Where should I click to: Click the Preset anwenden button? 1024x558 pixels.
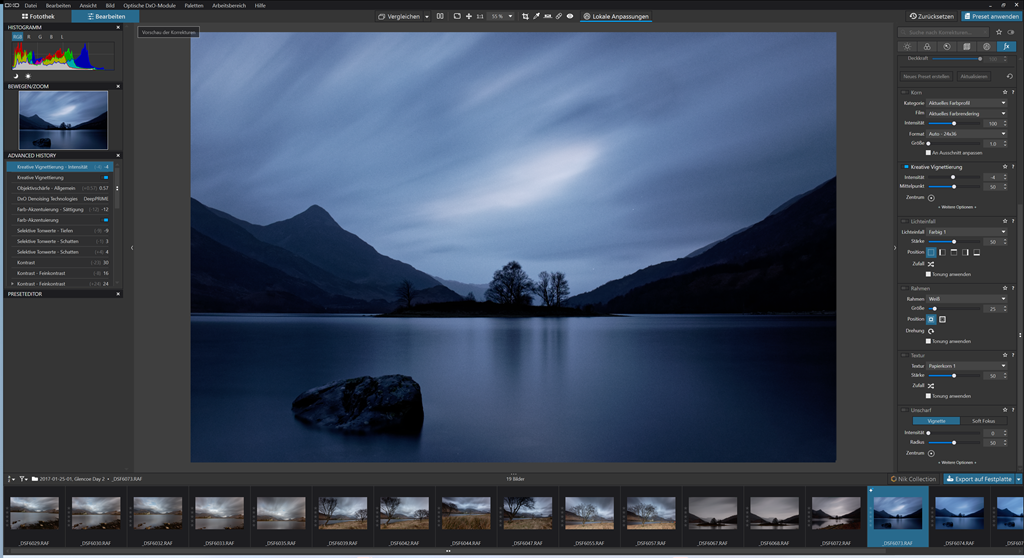click(990, 16)
